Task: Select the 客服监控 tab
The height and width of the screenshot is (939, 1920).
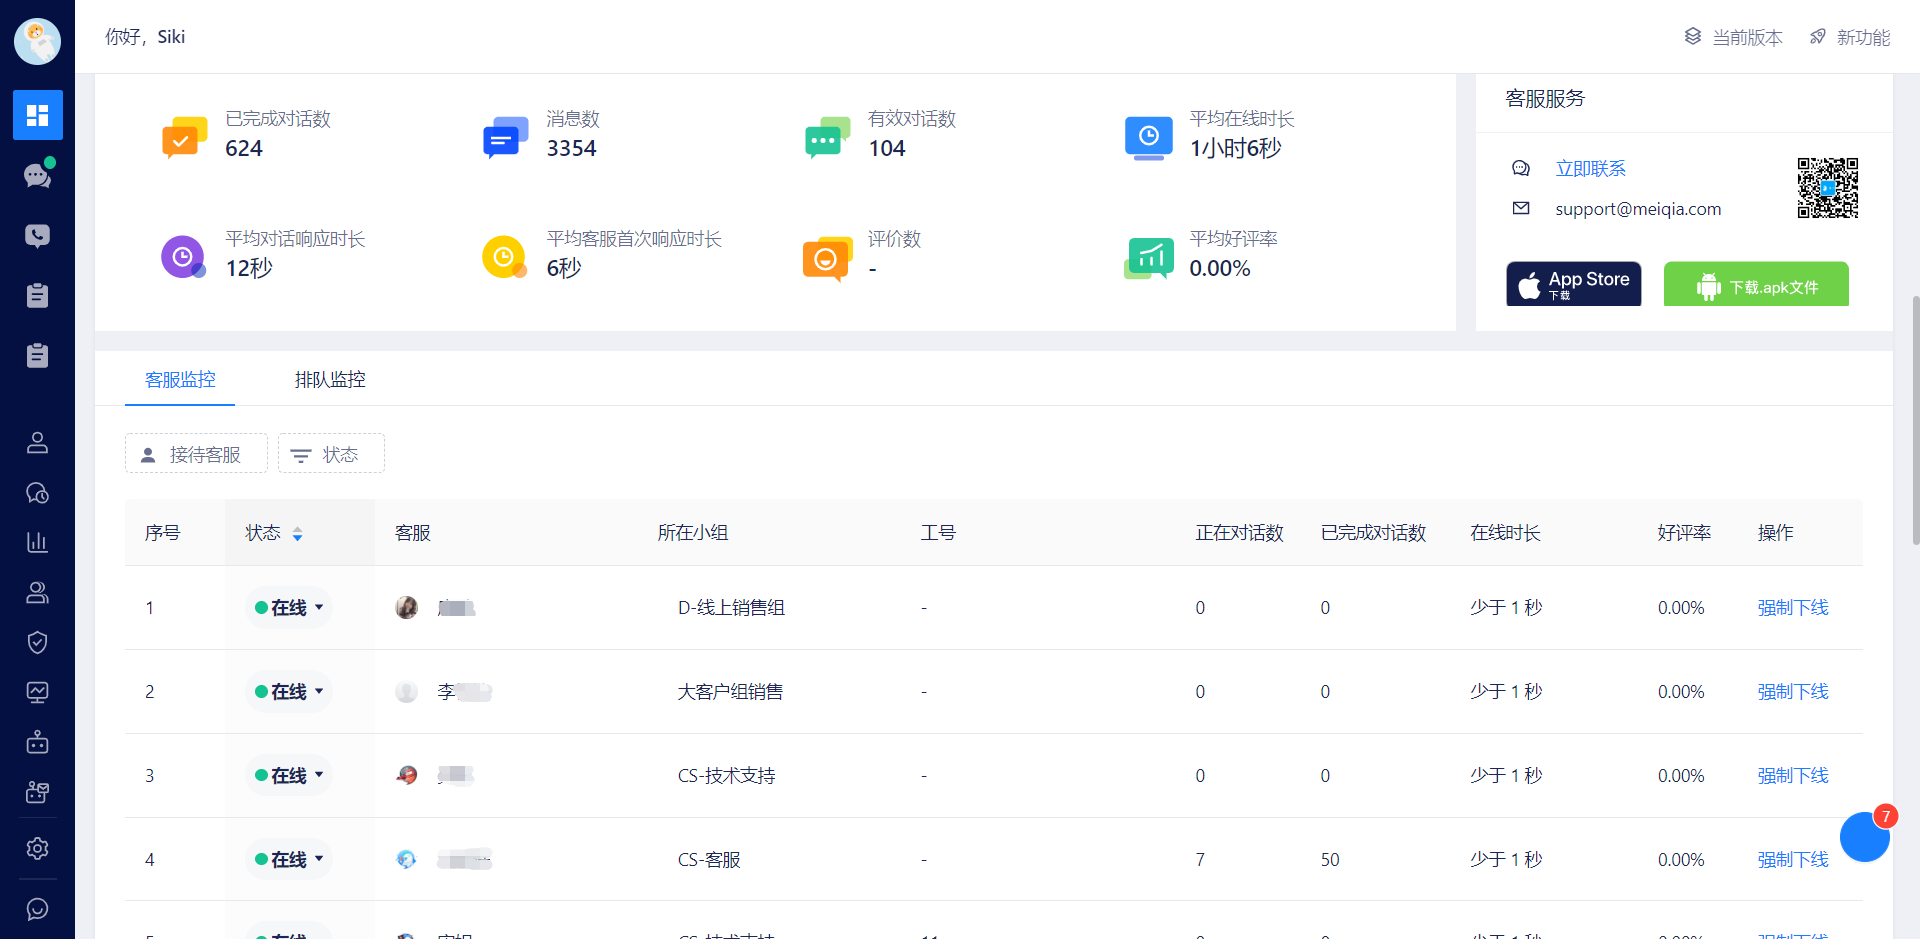Action: [x=180, y=380]
